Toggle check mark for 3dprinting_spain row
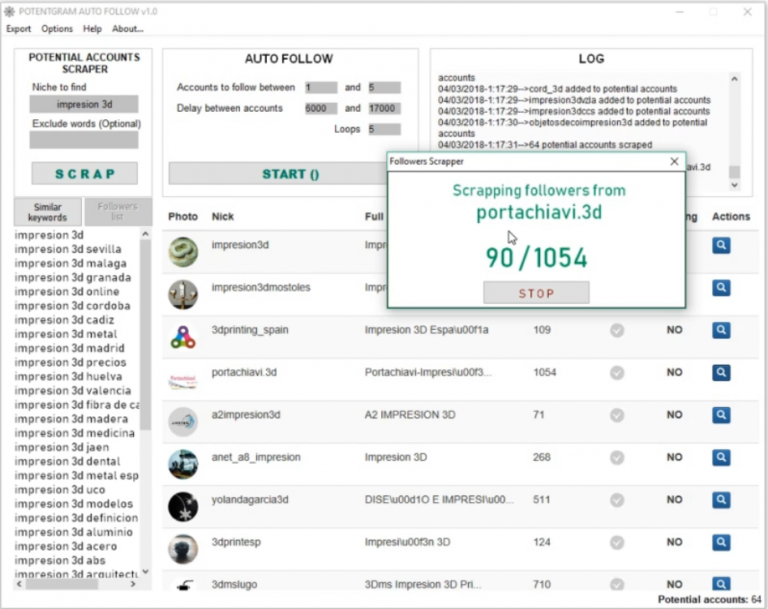 pos(617,330)
